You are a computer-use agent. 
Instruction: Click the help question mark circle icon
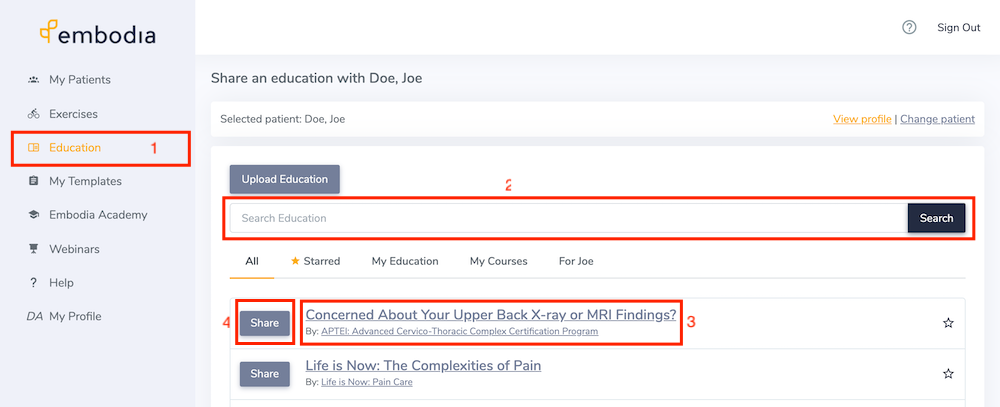pyautogui.click(x=909, y=27)
